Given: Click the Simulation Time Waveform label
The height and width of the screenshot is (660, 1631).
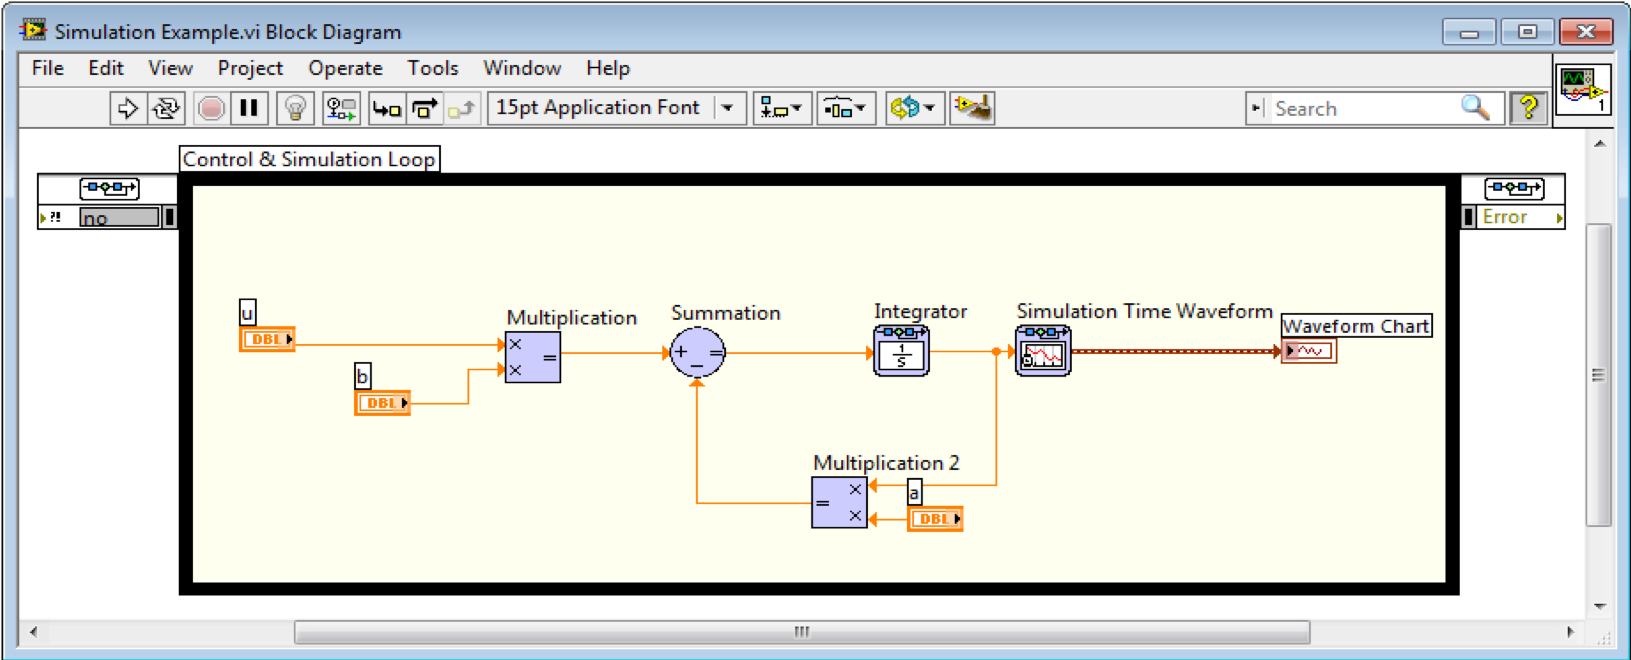Looking at the screenshot, I should click(x=1144, y=311).
